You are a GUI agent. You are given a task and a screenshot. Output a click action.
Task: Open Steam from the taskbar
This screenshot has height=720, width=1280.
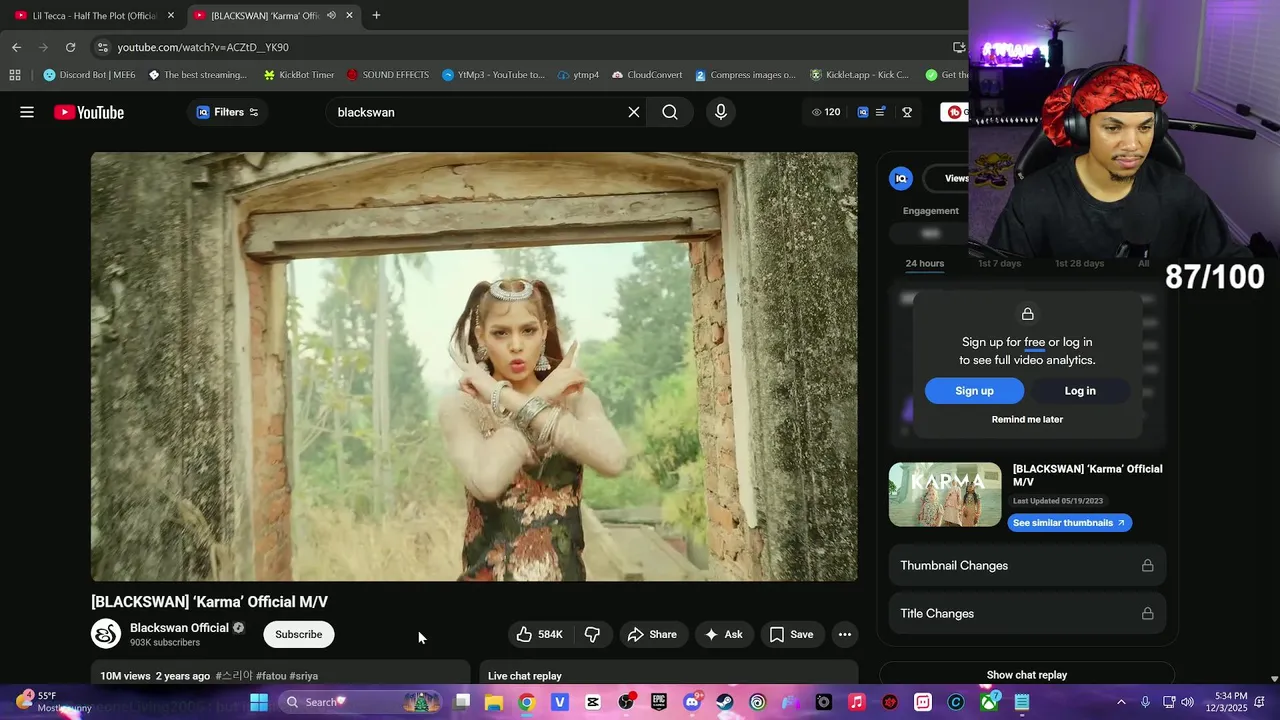(725, 702)
